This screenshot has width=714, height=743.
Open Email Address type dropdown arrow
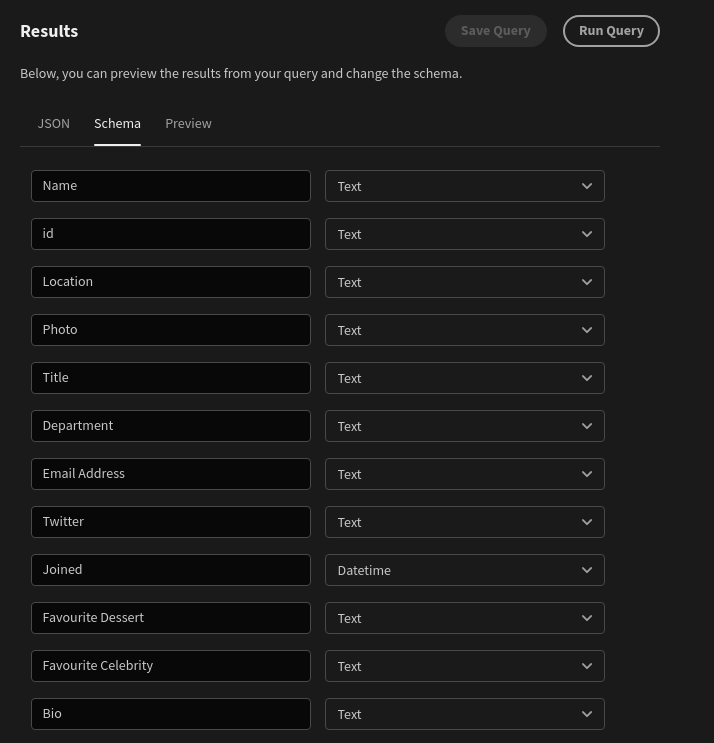pyautogui.click(x=587, y=474)
